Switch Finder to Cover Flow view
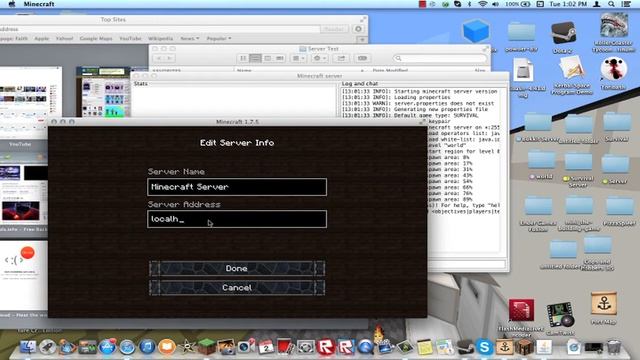 (280, 58)
